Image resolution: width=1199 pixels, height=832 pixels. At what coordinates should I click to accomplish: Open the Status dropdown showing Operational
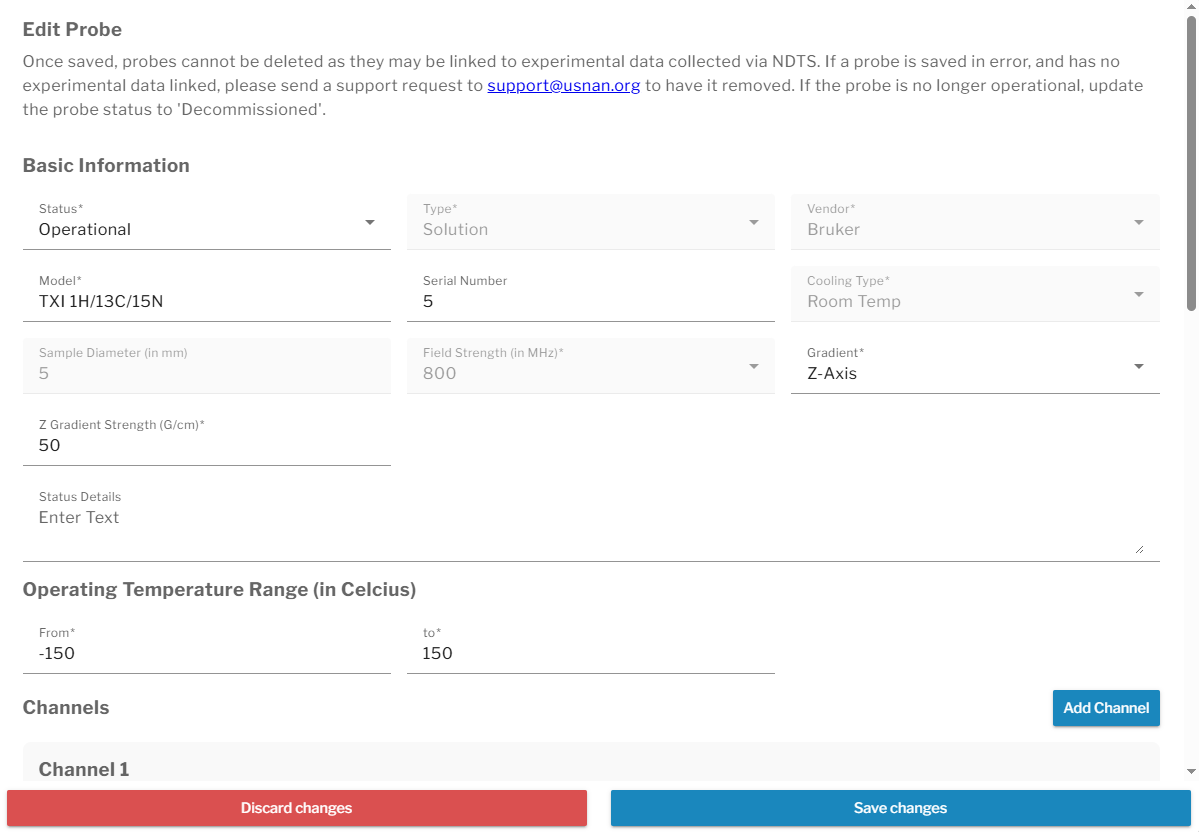(206, 222)
